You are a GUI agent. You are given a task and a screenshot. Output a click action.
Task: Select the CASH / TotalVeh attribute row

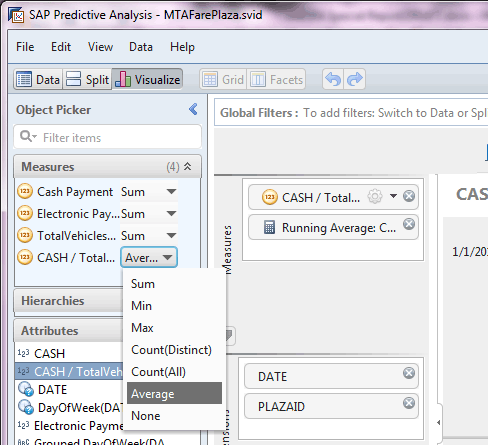pos(69,371)
